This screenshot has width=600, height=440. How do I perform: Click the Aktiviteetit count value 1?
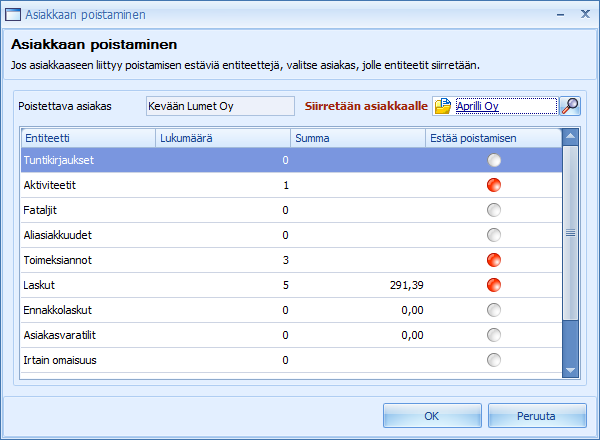point(285,185)
